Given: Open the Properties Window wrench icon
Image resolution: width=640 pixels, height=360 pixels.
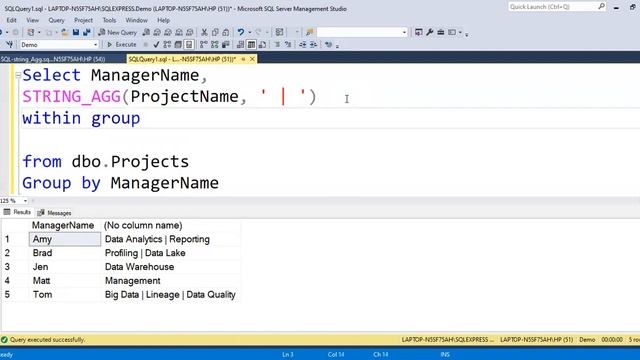Looking at the screenshot, I should click(430, 32).
